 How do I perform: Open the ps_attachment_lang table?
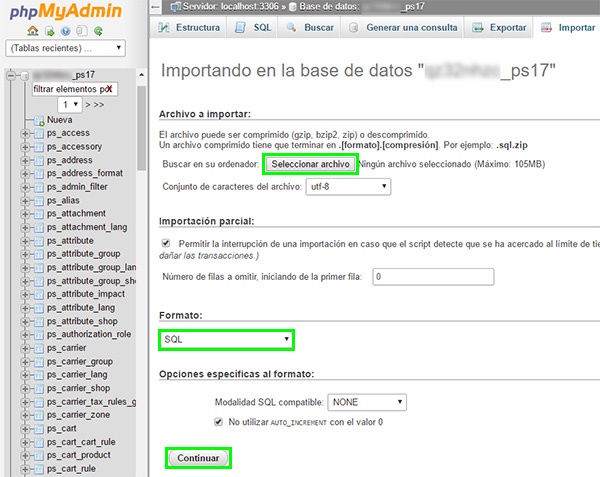coord(87,227)
